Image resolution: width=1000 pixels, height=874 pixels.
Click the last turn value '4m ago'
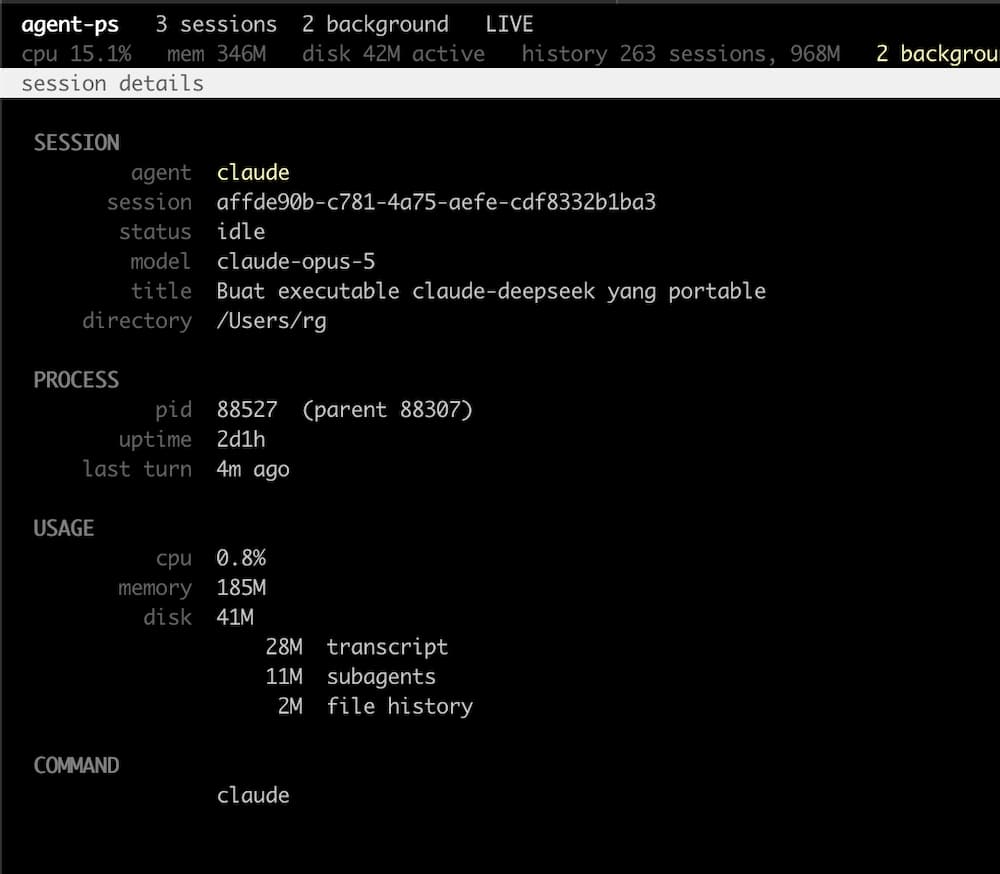pyautogui.click(x=253, y=470)
